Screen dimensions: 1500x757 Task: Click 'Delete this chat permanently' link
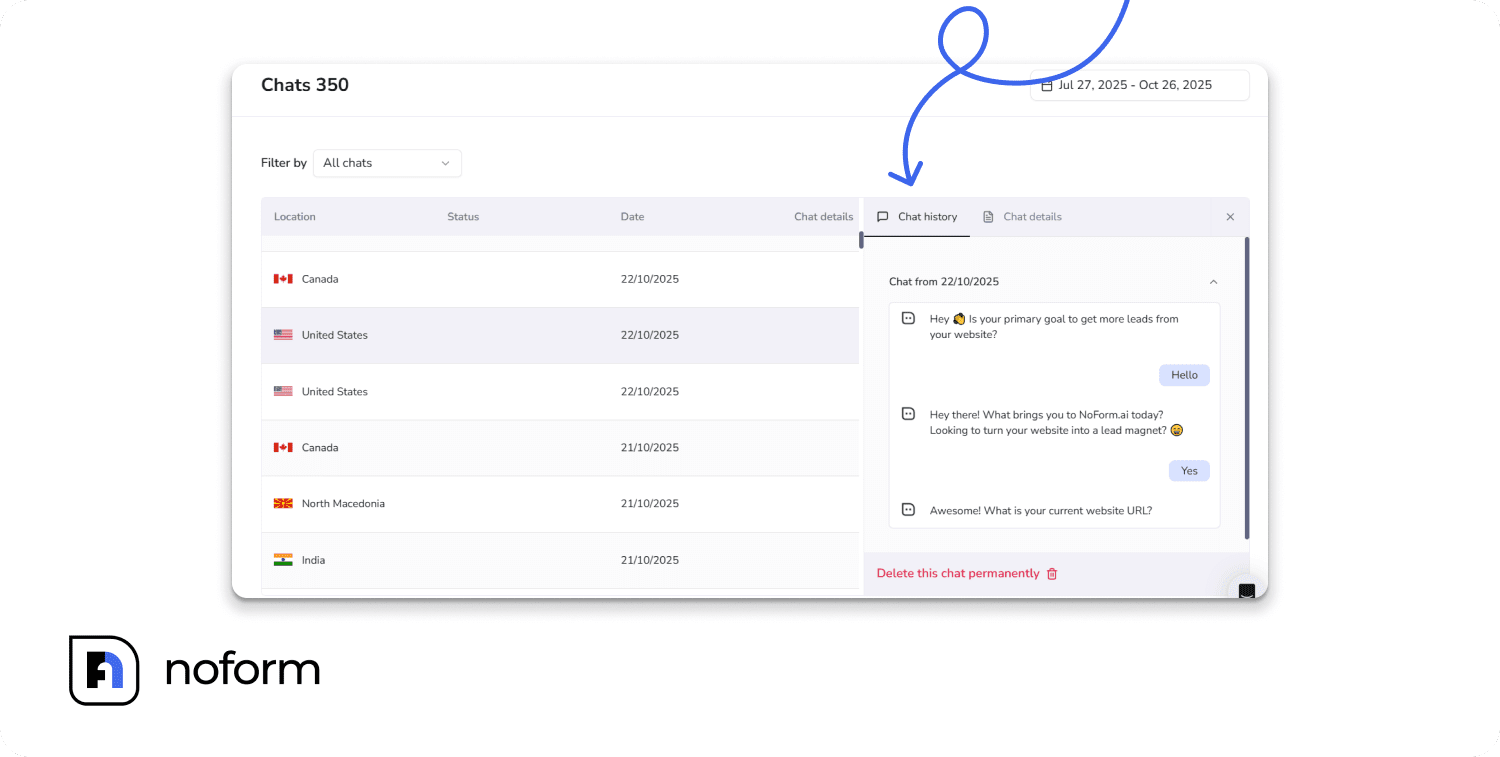point(957,574)
